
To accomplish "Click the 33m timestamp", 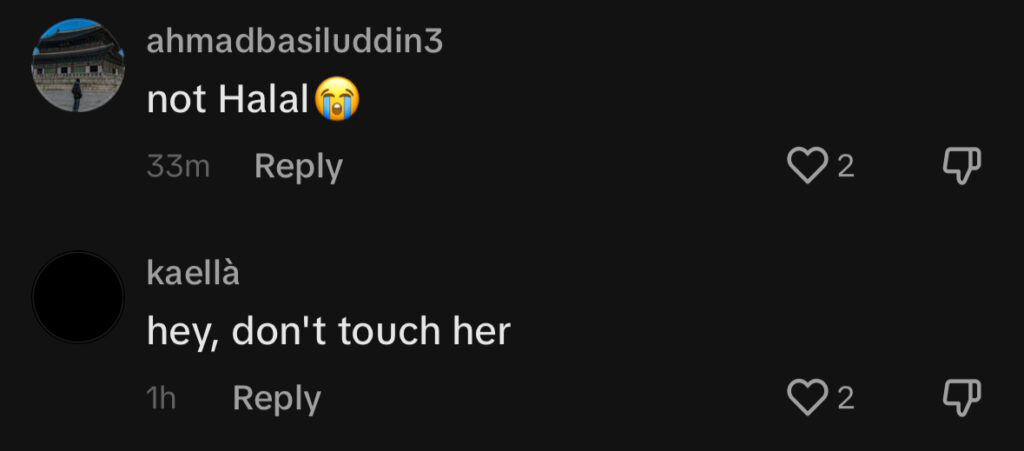I will coord(178,167).
